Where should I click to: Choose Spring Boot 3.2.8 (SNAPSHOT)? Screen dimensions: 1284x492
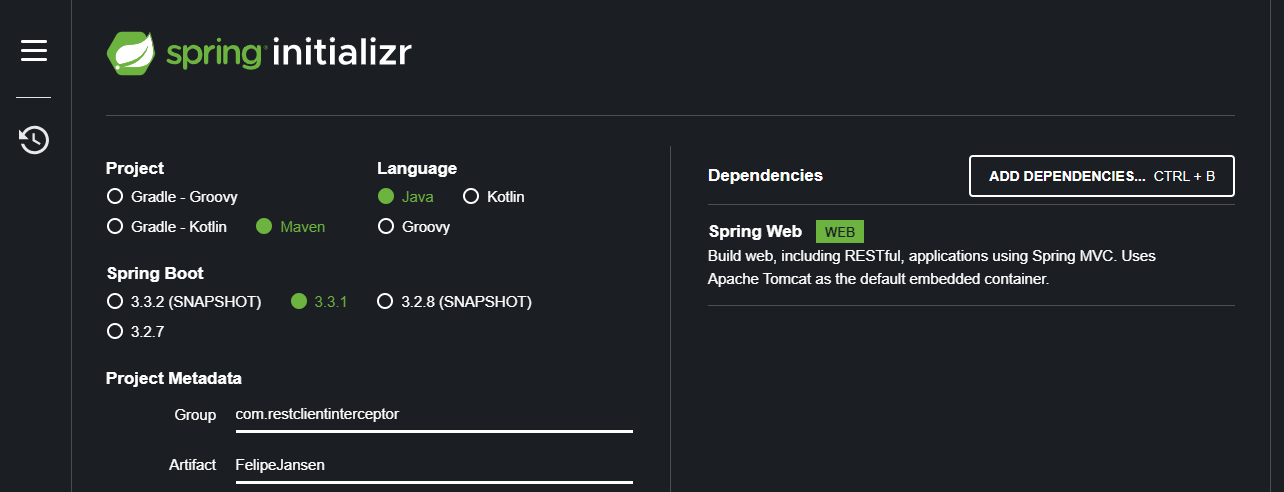click(385, 302)
